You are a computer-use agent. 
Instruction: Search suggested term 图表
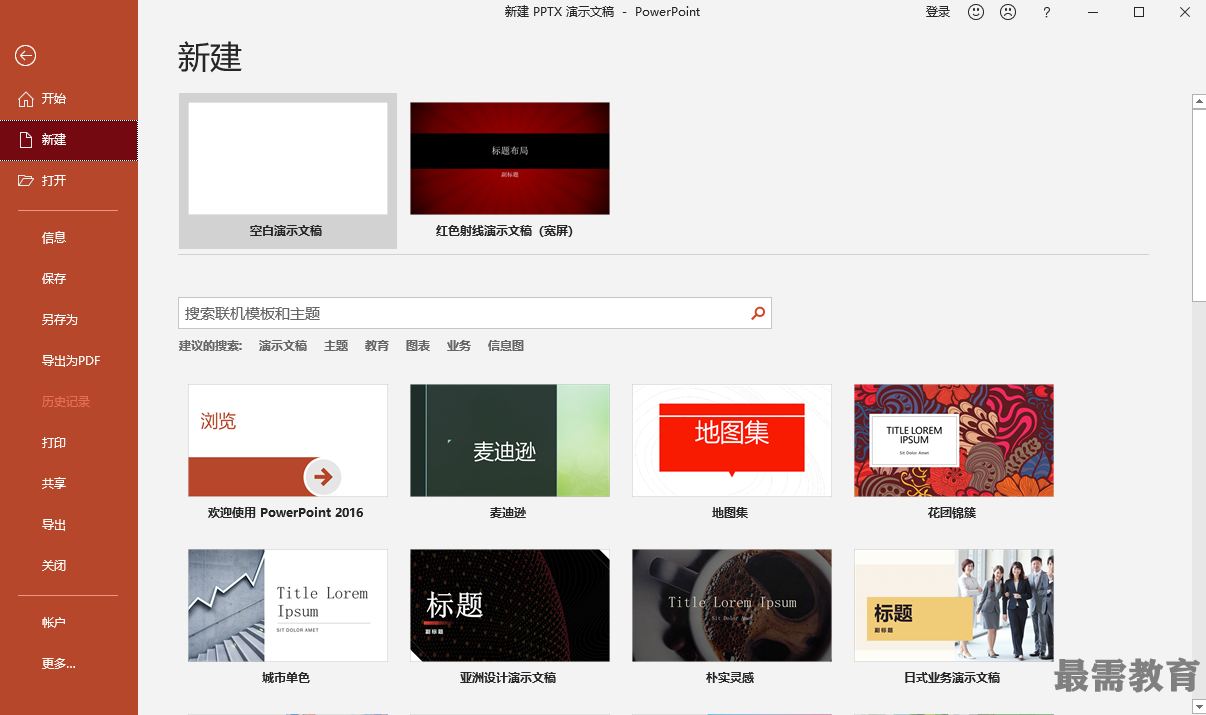pyautogui.click(x=418, y=346)
